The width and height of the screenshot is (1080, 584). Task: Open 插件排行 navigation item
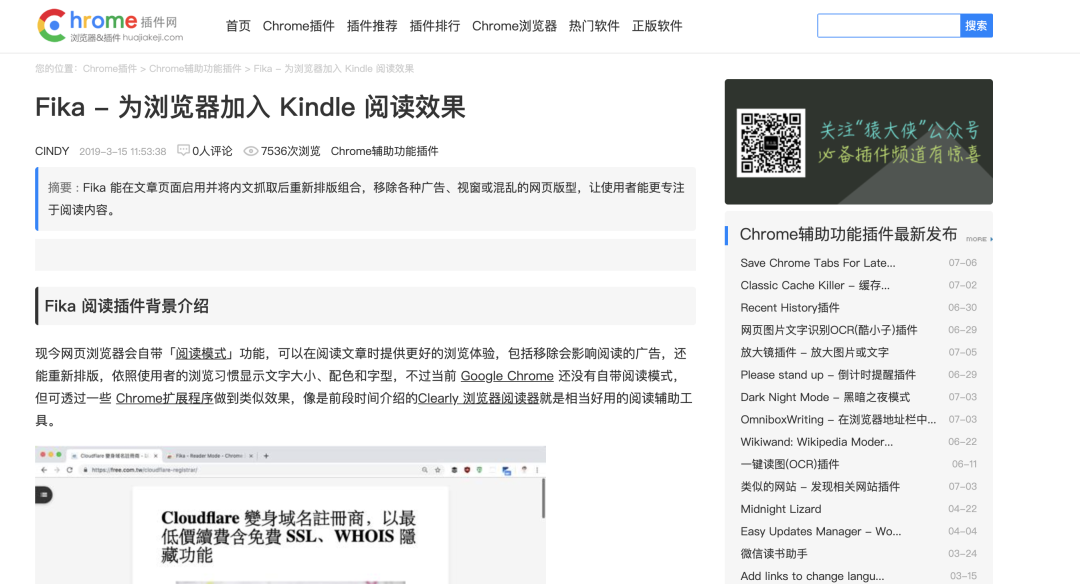pos(435,26)
